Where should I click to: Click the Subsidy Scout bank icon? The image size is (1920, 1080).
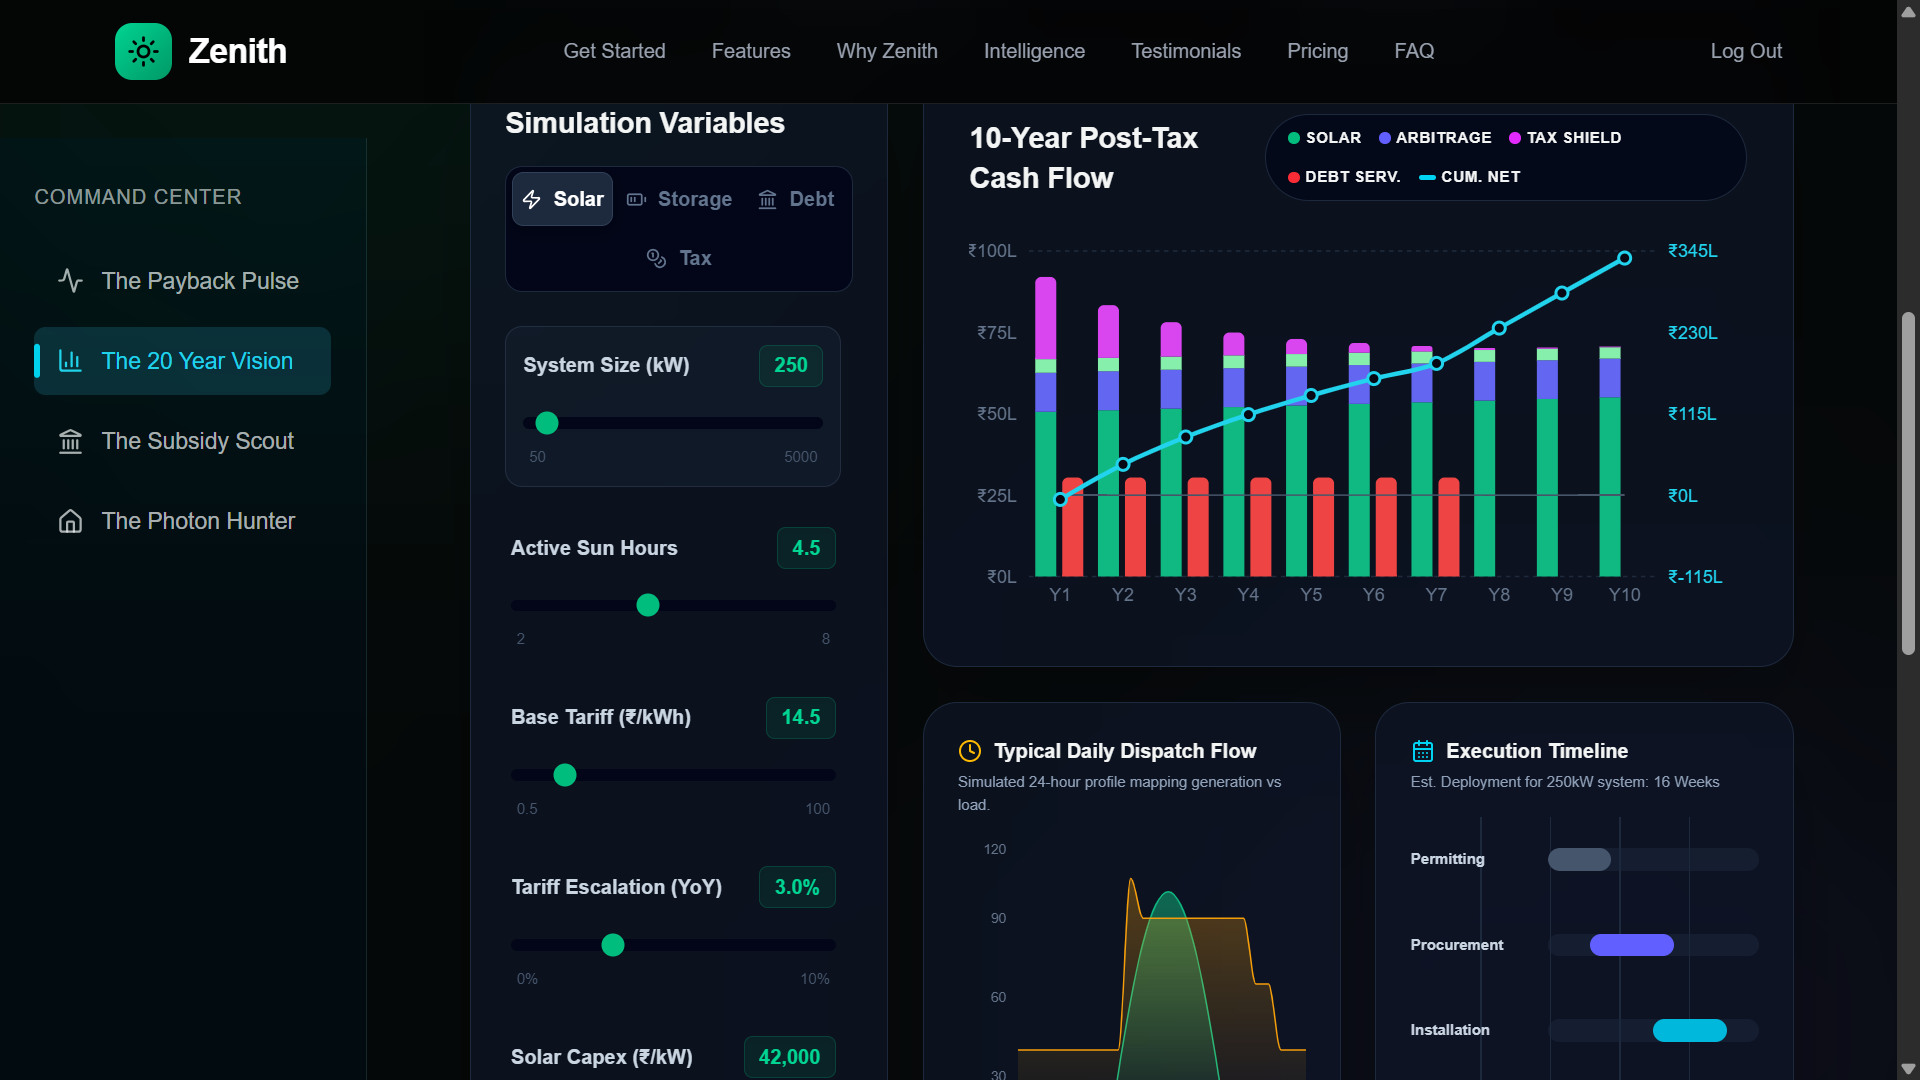[x=70, y=441]
